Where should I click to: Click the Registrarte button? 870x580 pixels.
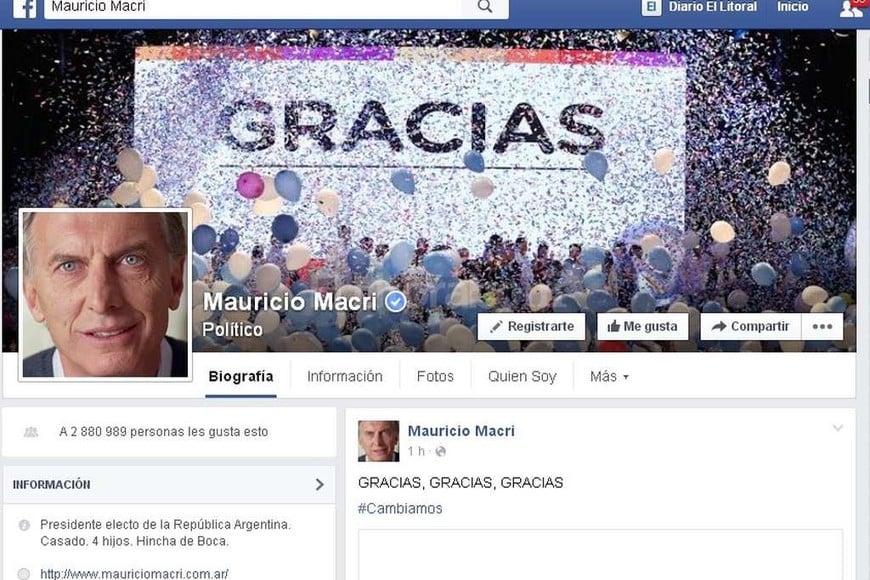point(532,326)
